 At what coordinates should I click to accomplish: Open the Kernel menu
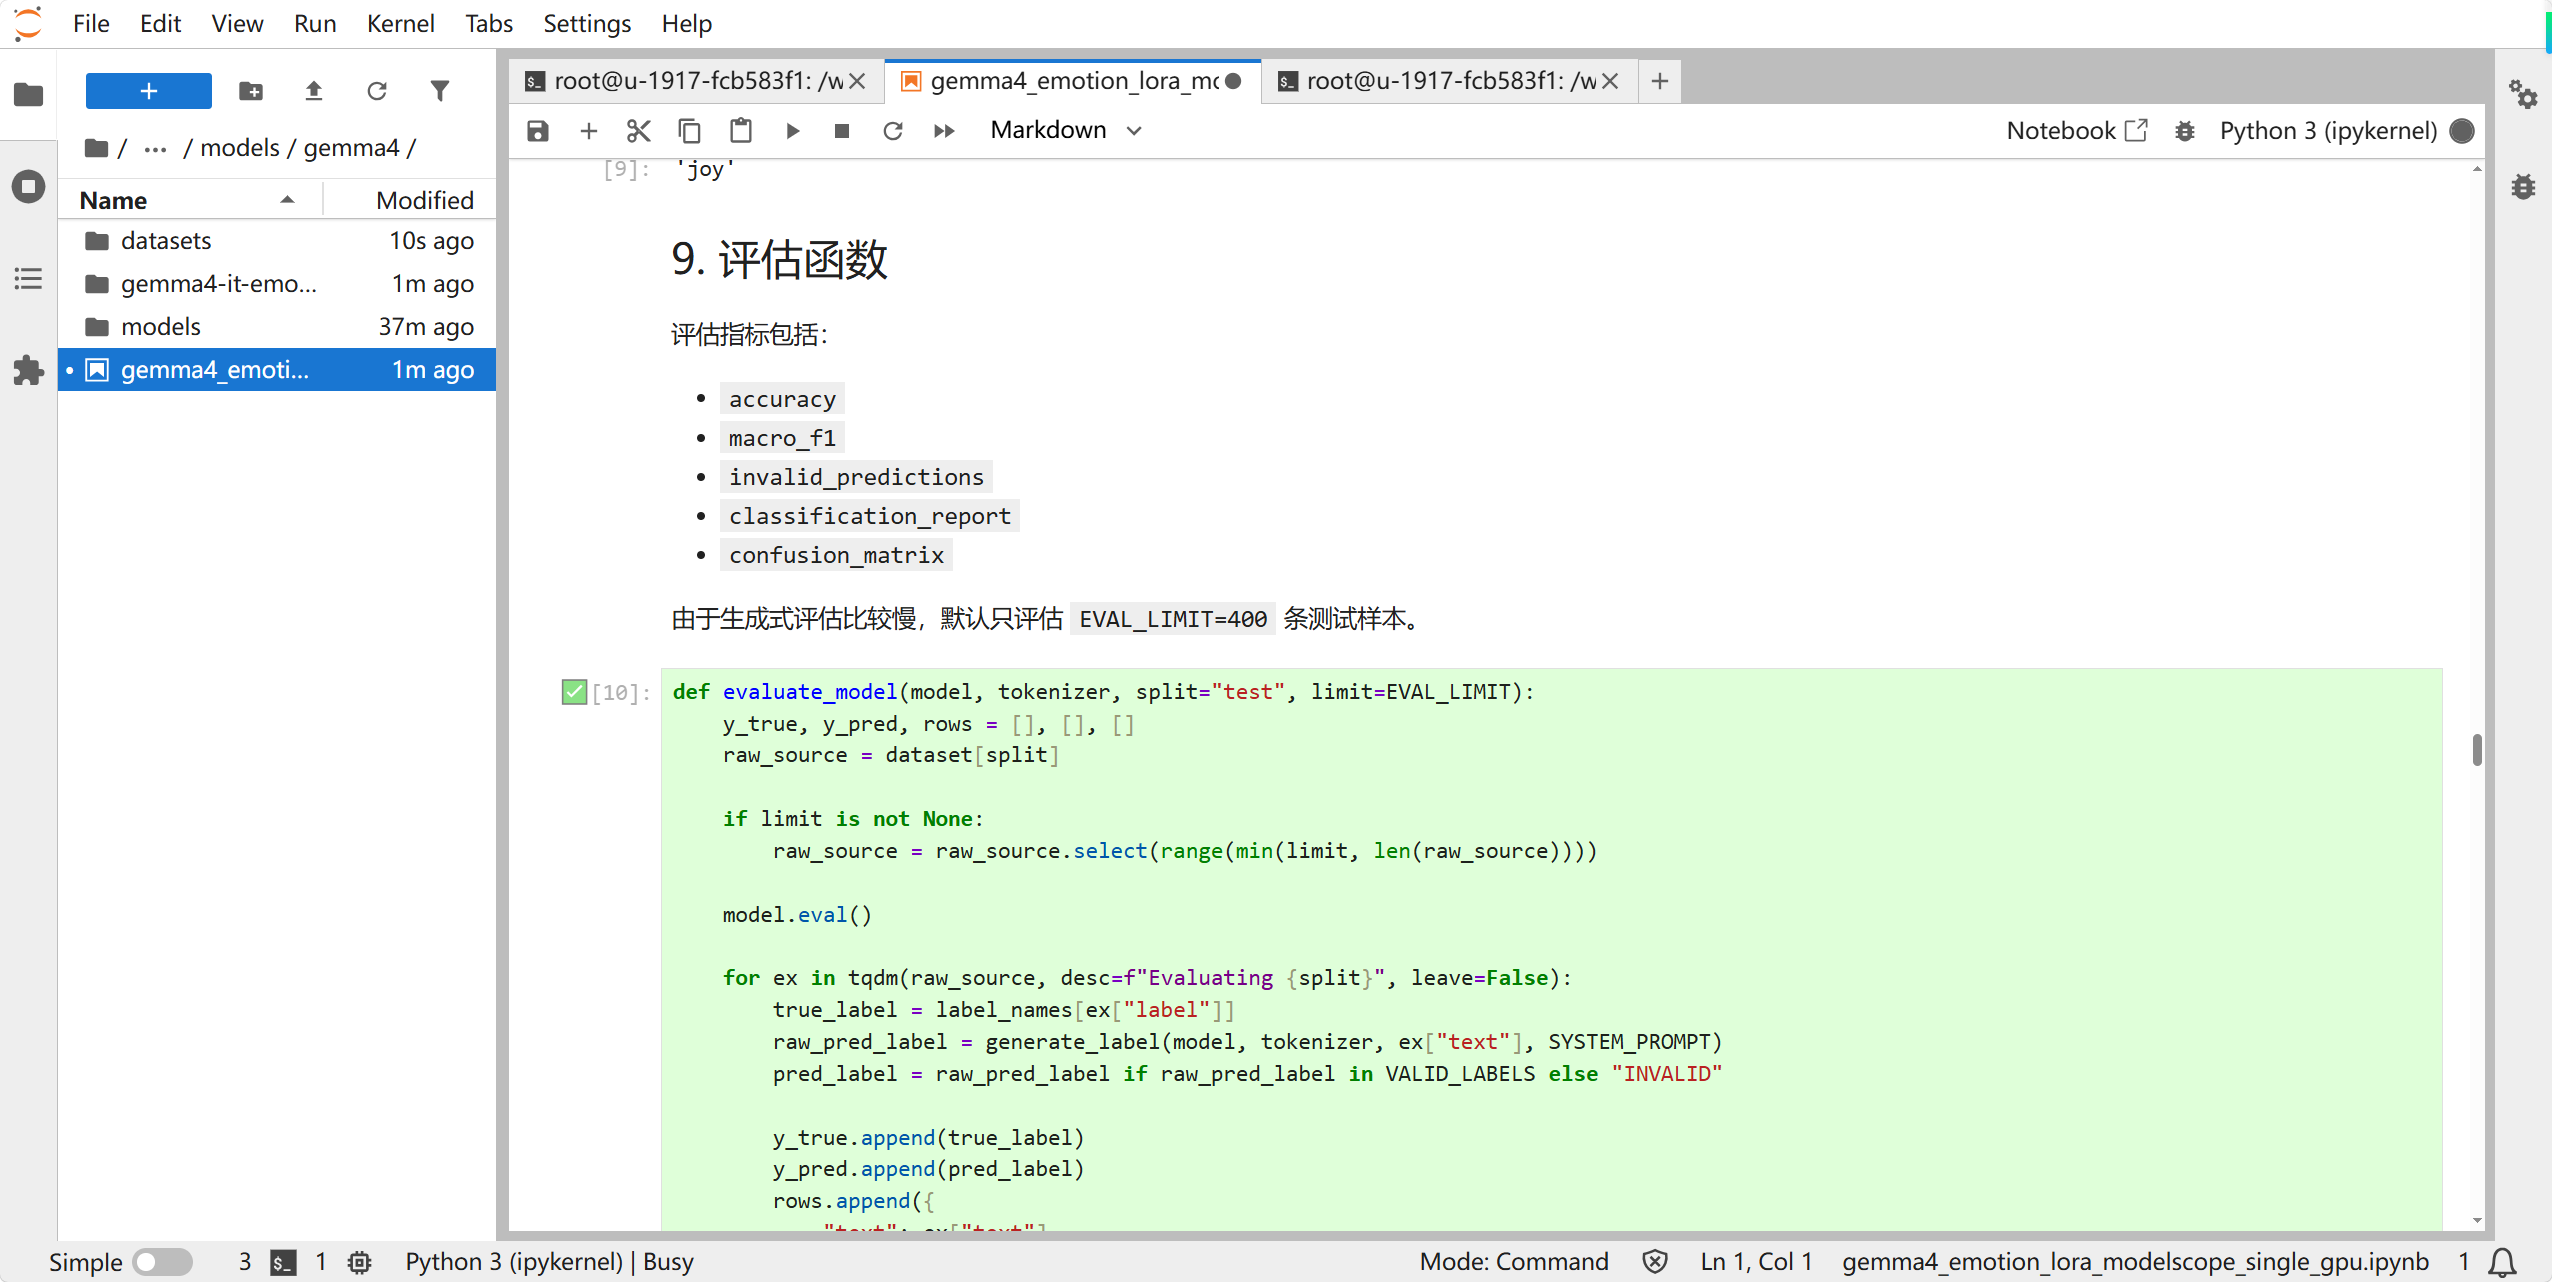[x=400, y=23]
